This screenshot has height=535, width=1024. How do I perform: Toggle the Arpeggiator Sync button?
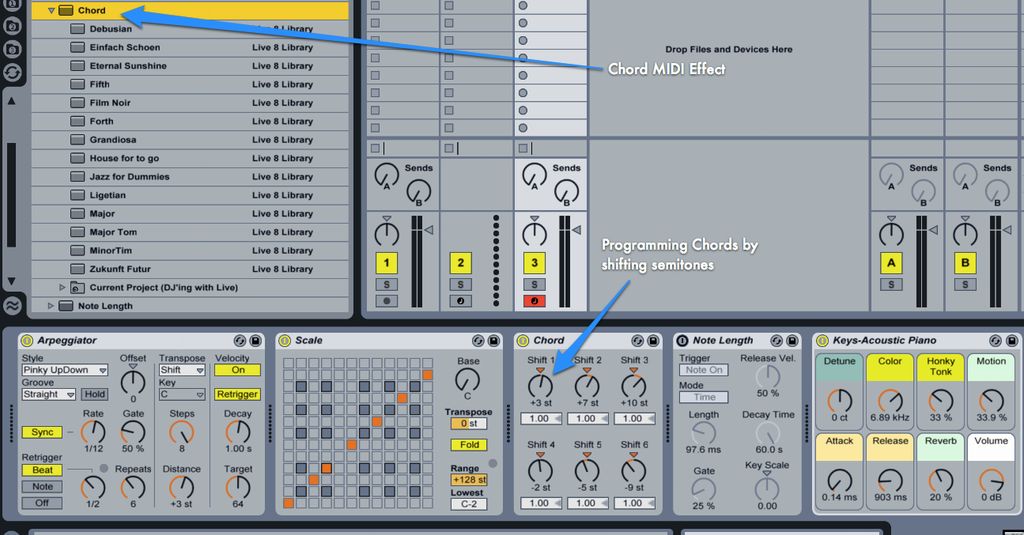coord(42,432)
